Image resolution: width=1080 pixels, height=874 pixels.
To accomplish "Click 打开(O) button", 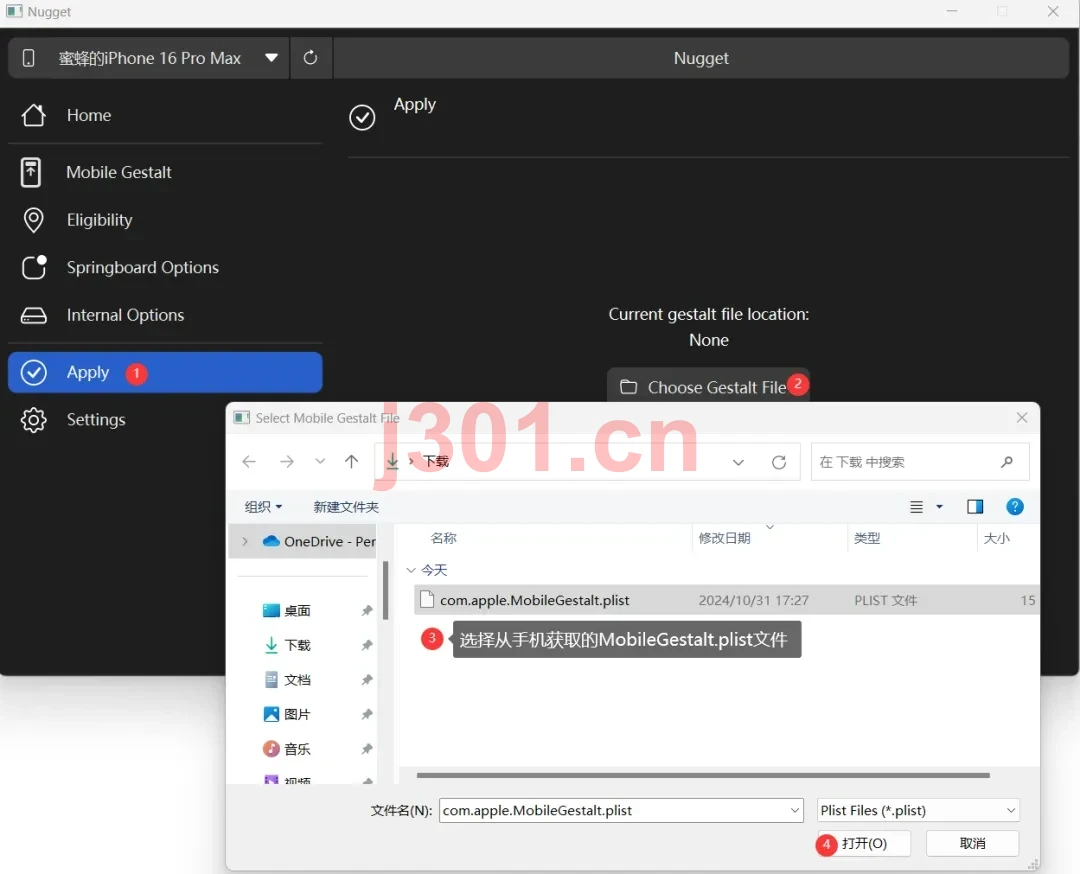I will coord(864,844).
